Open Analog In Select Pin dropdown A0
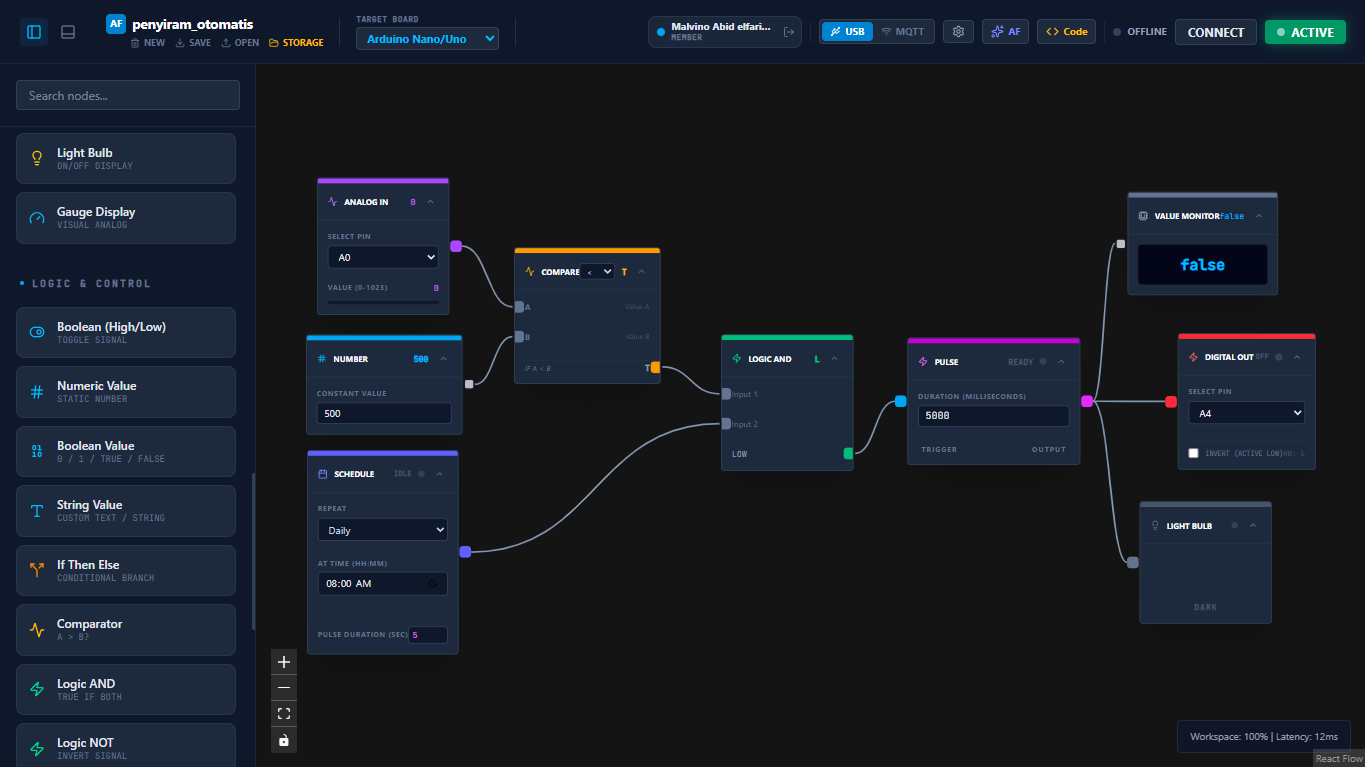1365x767 pixels. (x=383, y=257)
